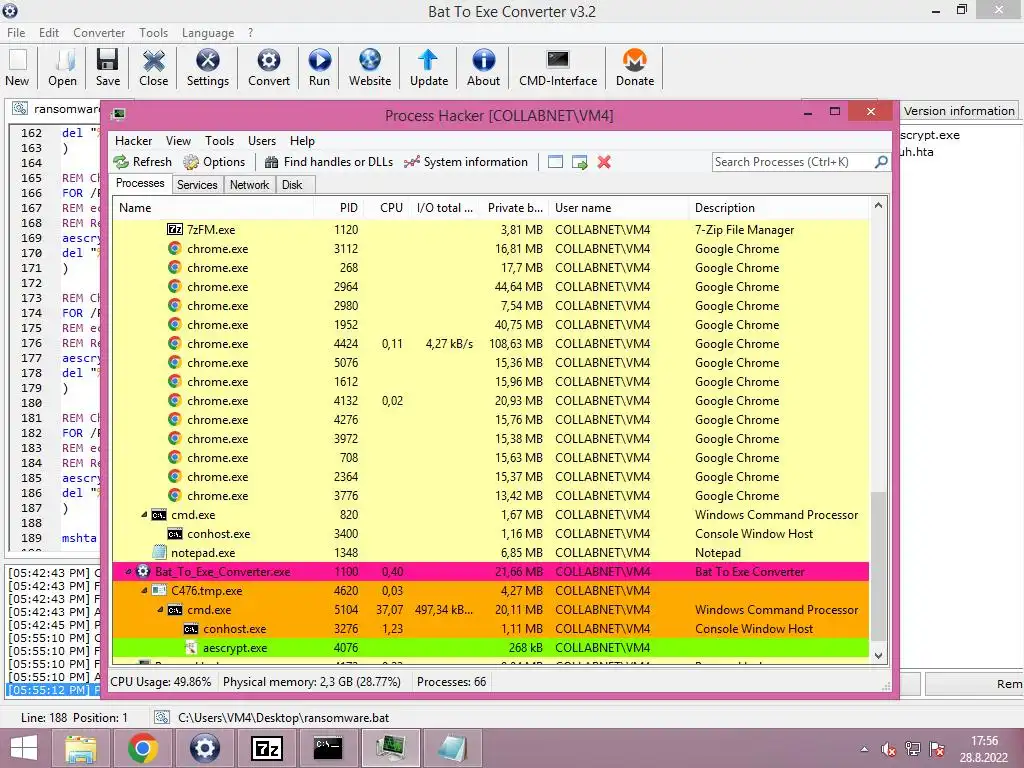Open the Users menu
Image resolution: width=1024 pixels, height=768 pixels.
click(x=262, y=141)
